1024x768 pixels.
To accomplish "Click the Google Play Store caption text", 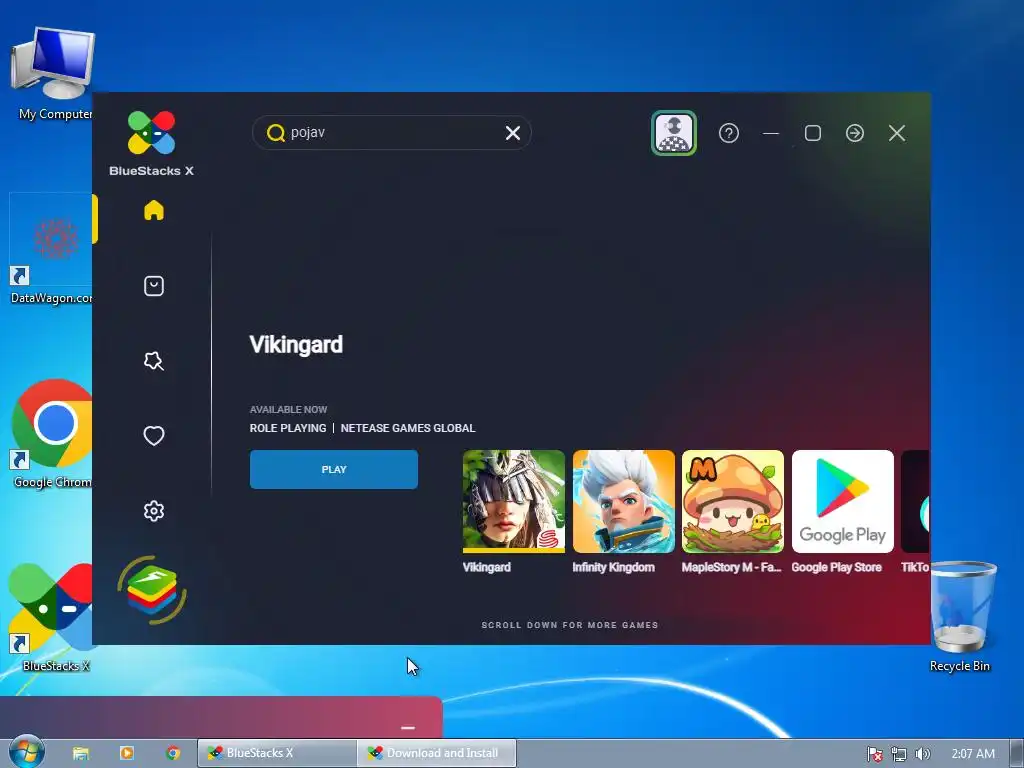I will pos(837,568).
